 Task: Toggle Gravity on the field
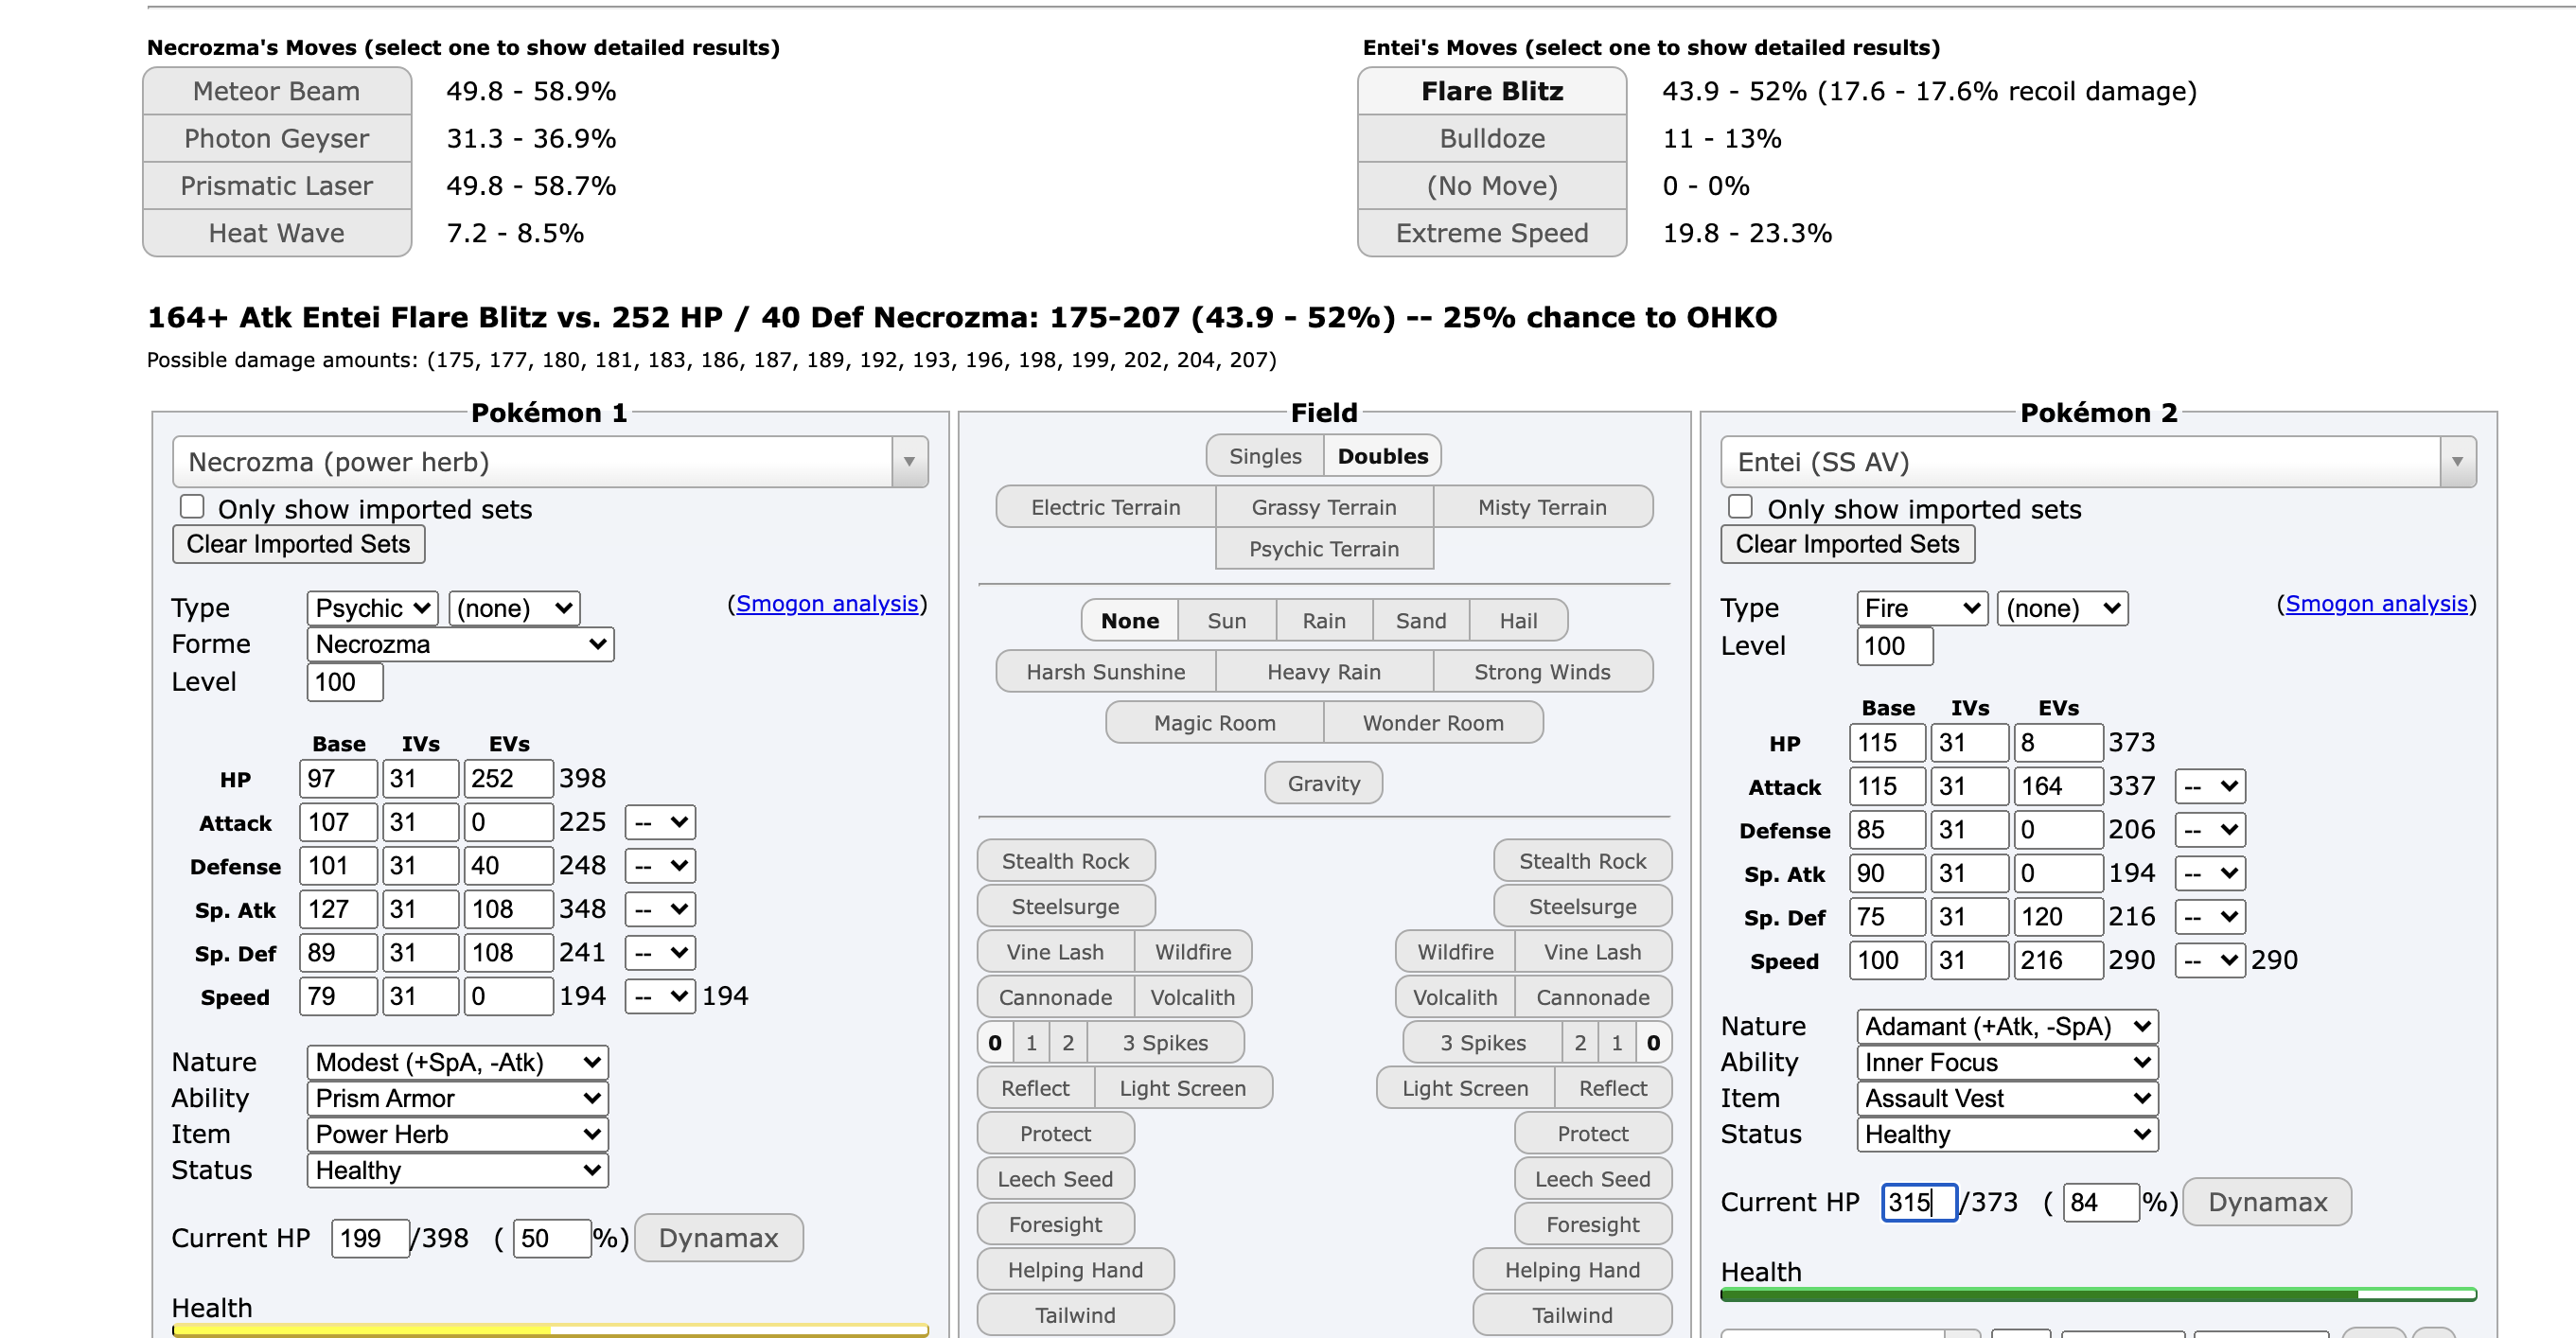(1323, 784)
